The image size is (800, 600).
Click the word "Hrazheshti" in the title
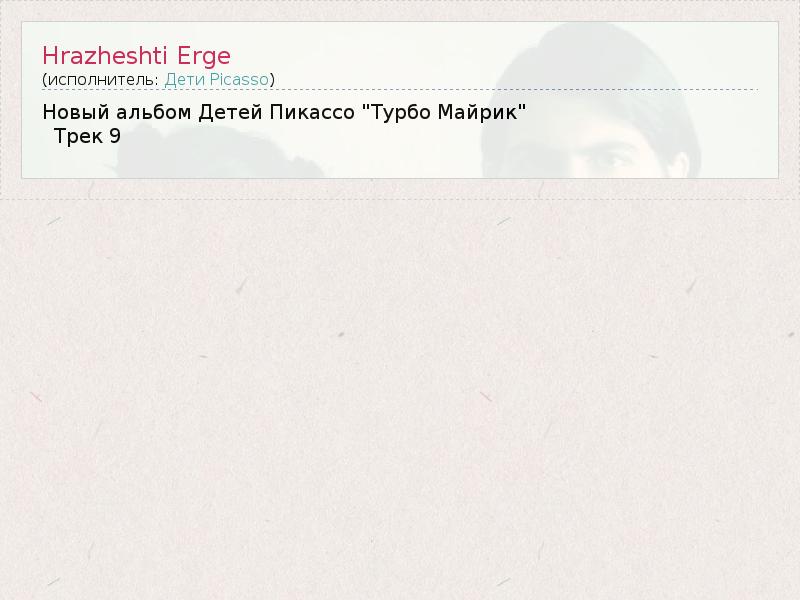105,56
